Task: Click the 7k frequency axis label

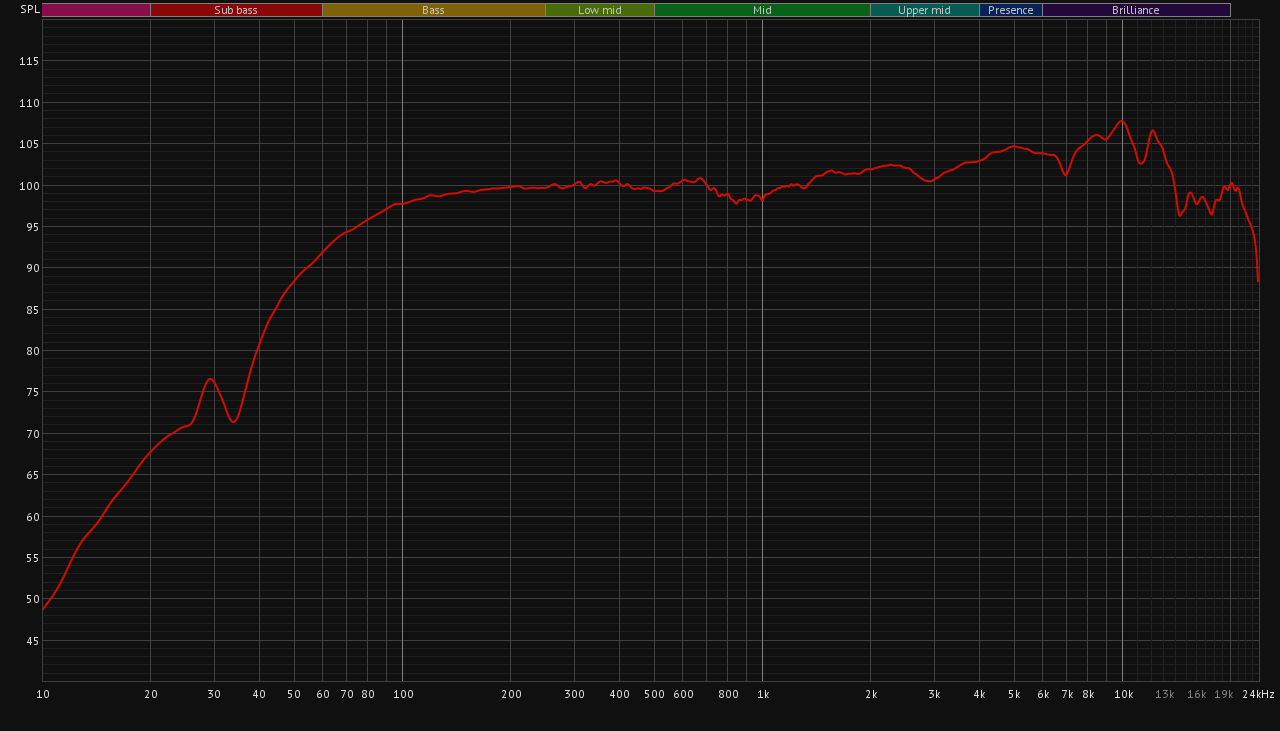Action: pos(1067,694)
